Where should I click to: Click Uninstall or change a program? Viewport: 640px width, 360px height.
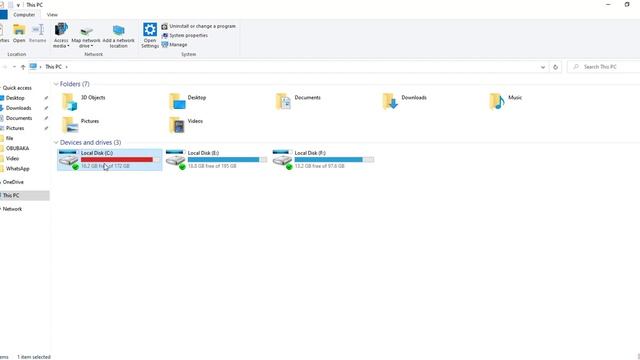pos(199,26)
